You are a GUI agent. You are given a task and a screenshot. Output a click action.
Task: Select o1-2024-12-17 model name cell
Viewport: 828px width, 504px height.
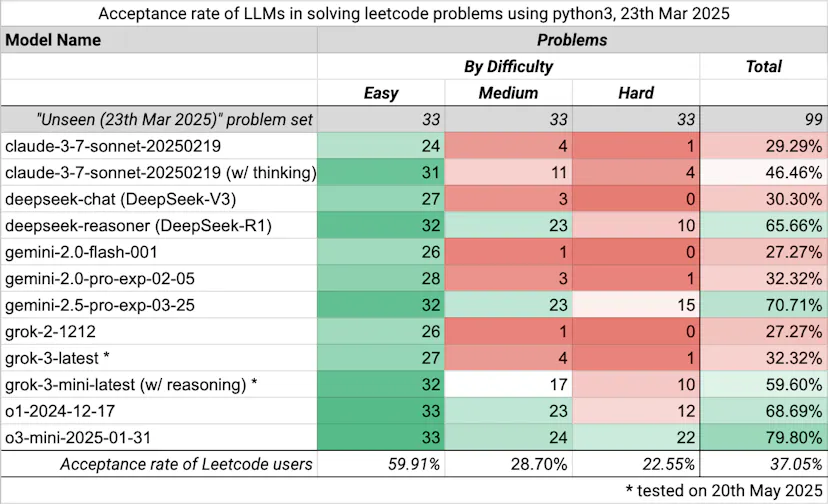tap(159, 411)
